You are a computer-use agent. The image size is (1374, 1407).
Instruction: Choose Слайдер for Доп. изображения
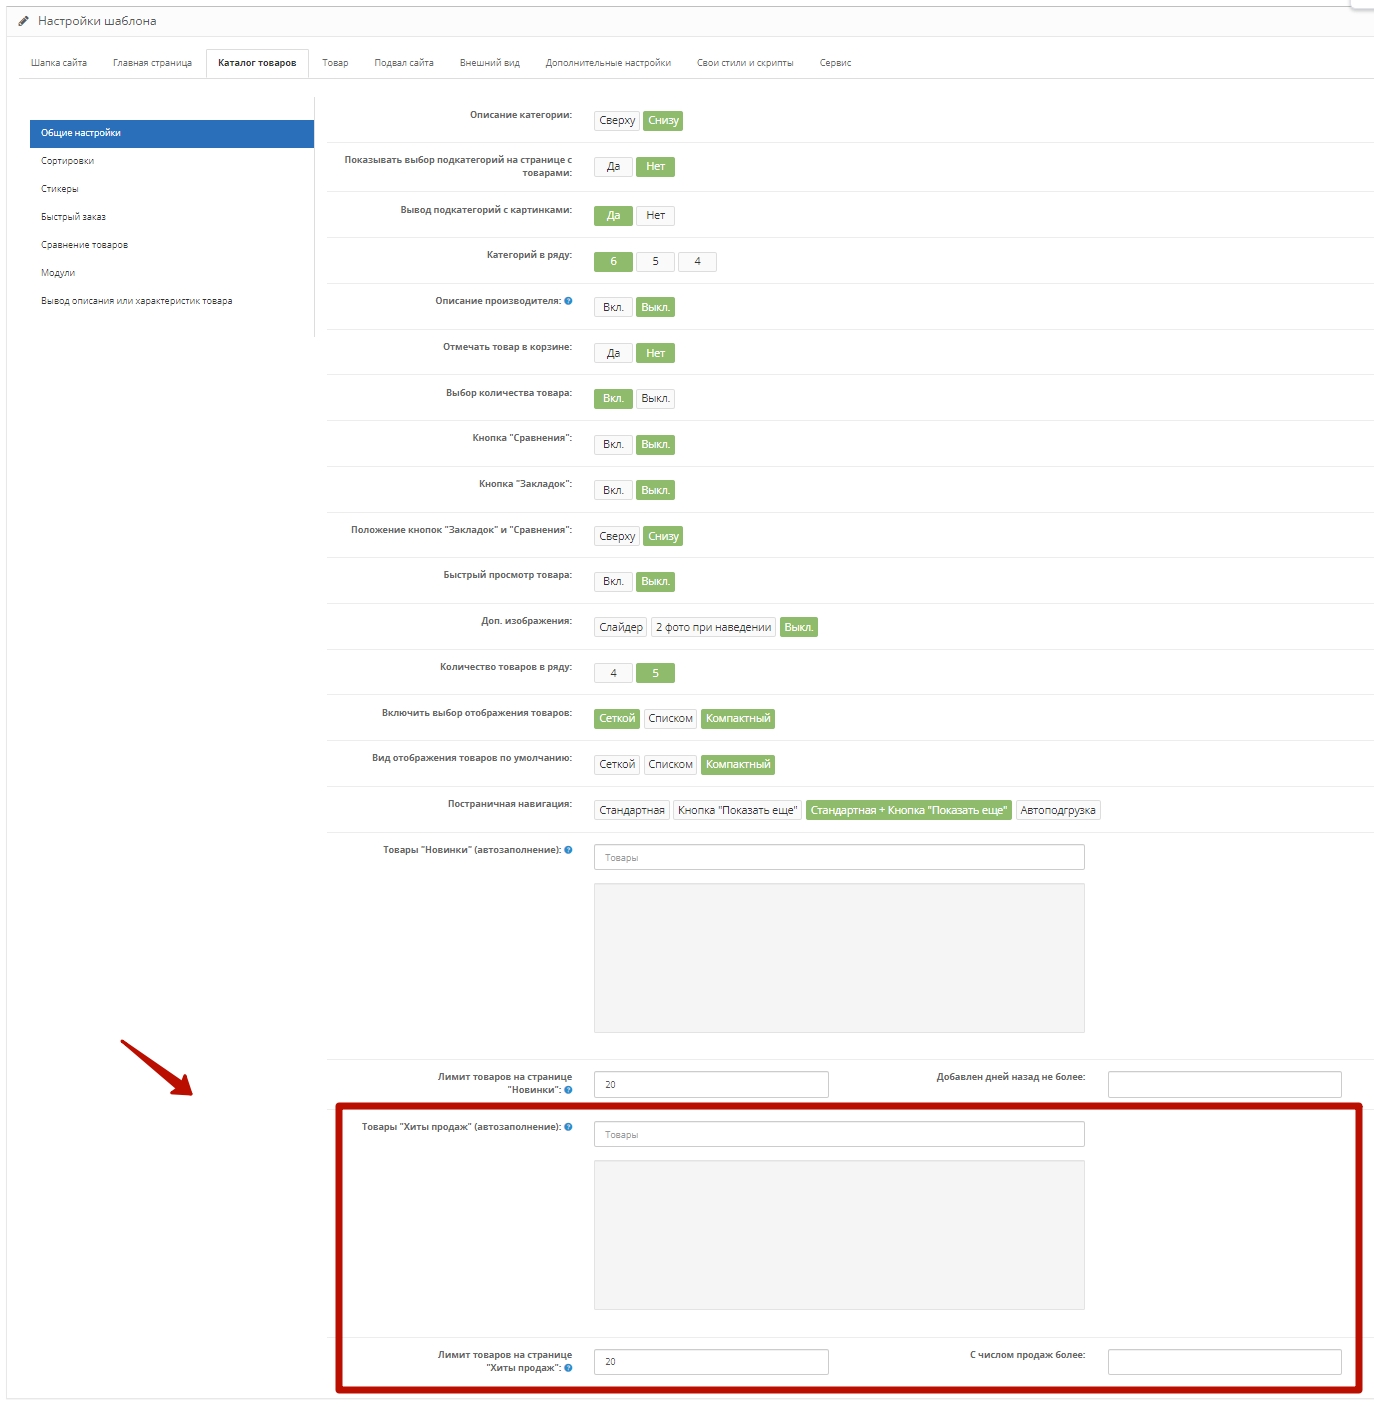pos(620,628)
